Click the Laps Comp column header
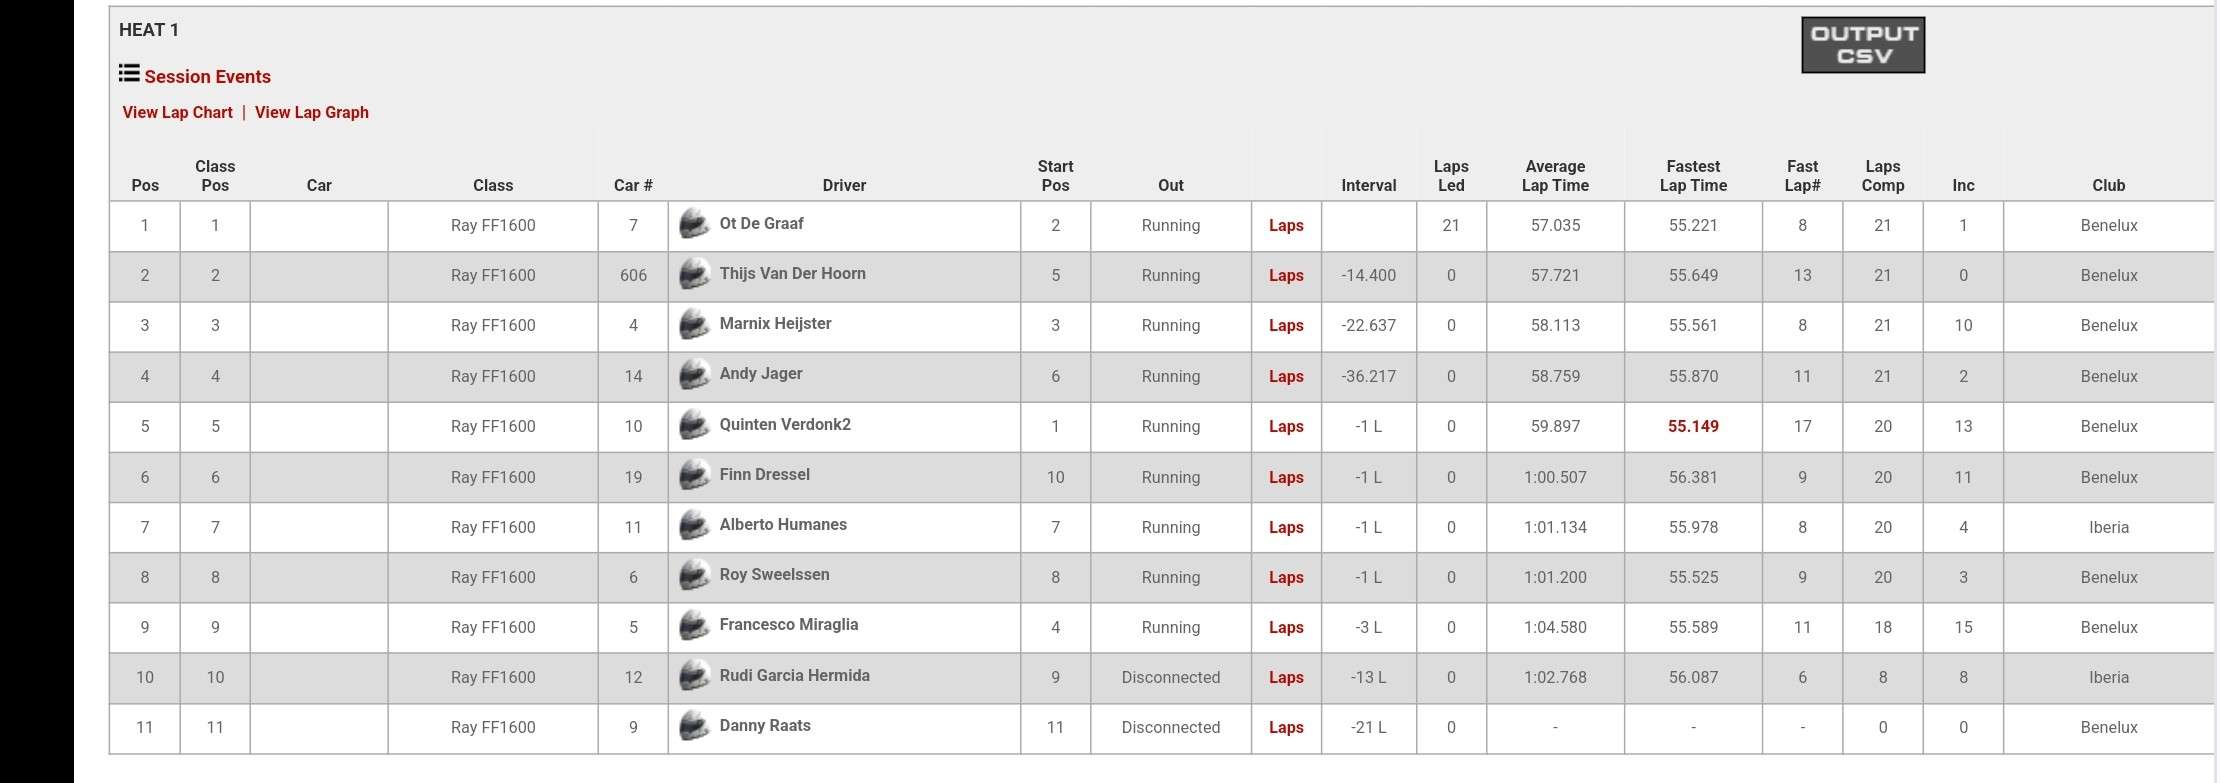The height and width of the screenshot is (783, 2220). (x=1882, y=176)
